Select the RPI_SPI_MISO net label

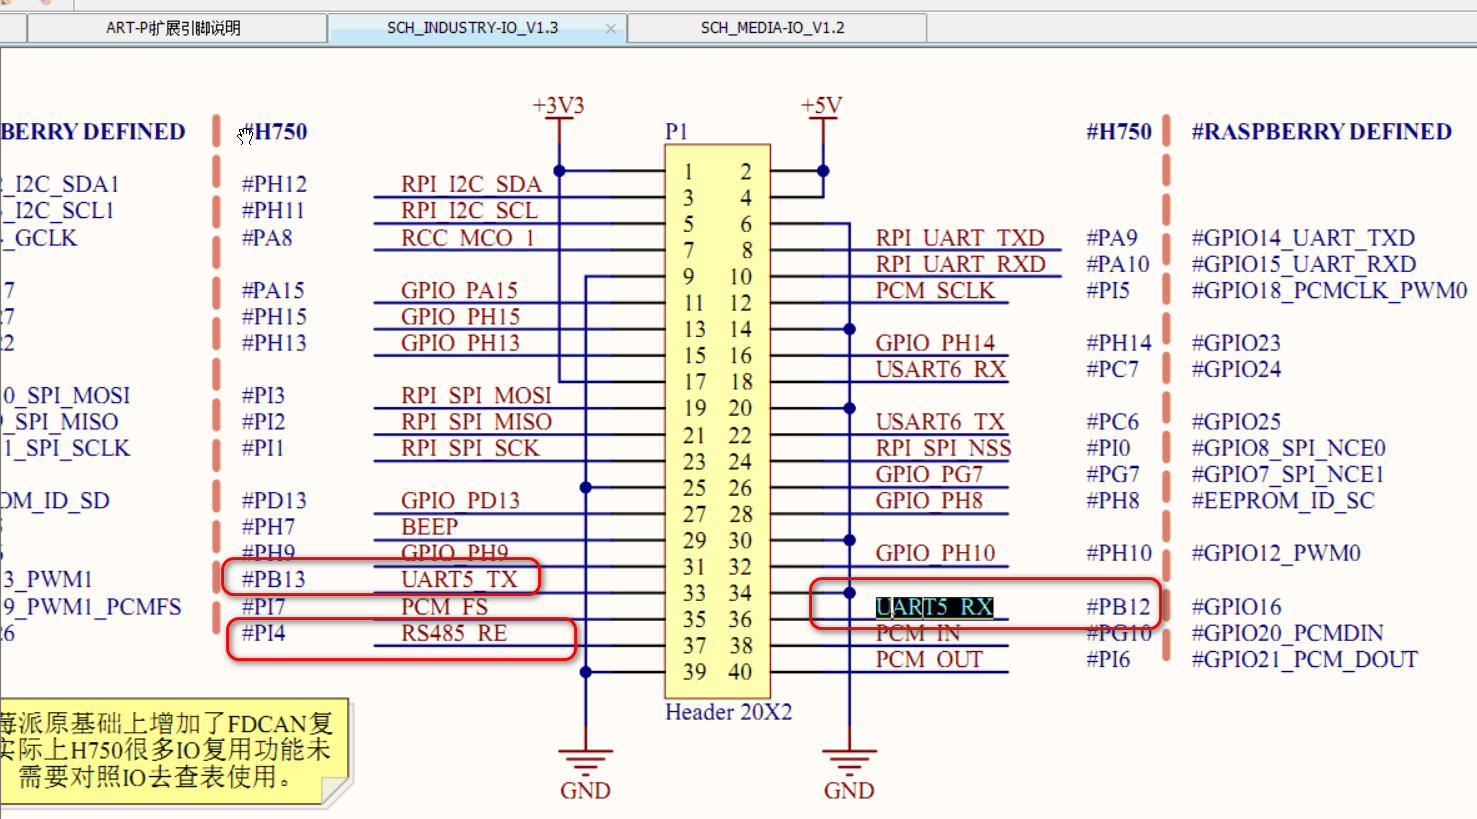click(x=477, y=422)
